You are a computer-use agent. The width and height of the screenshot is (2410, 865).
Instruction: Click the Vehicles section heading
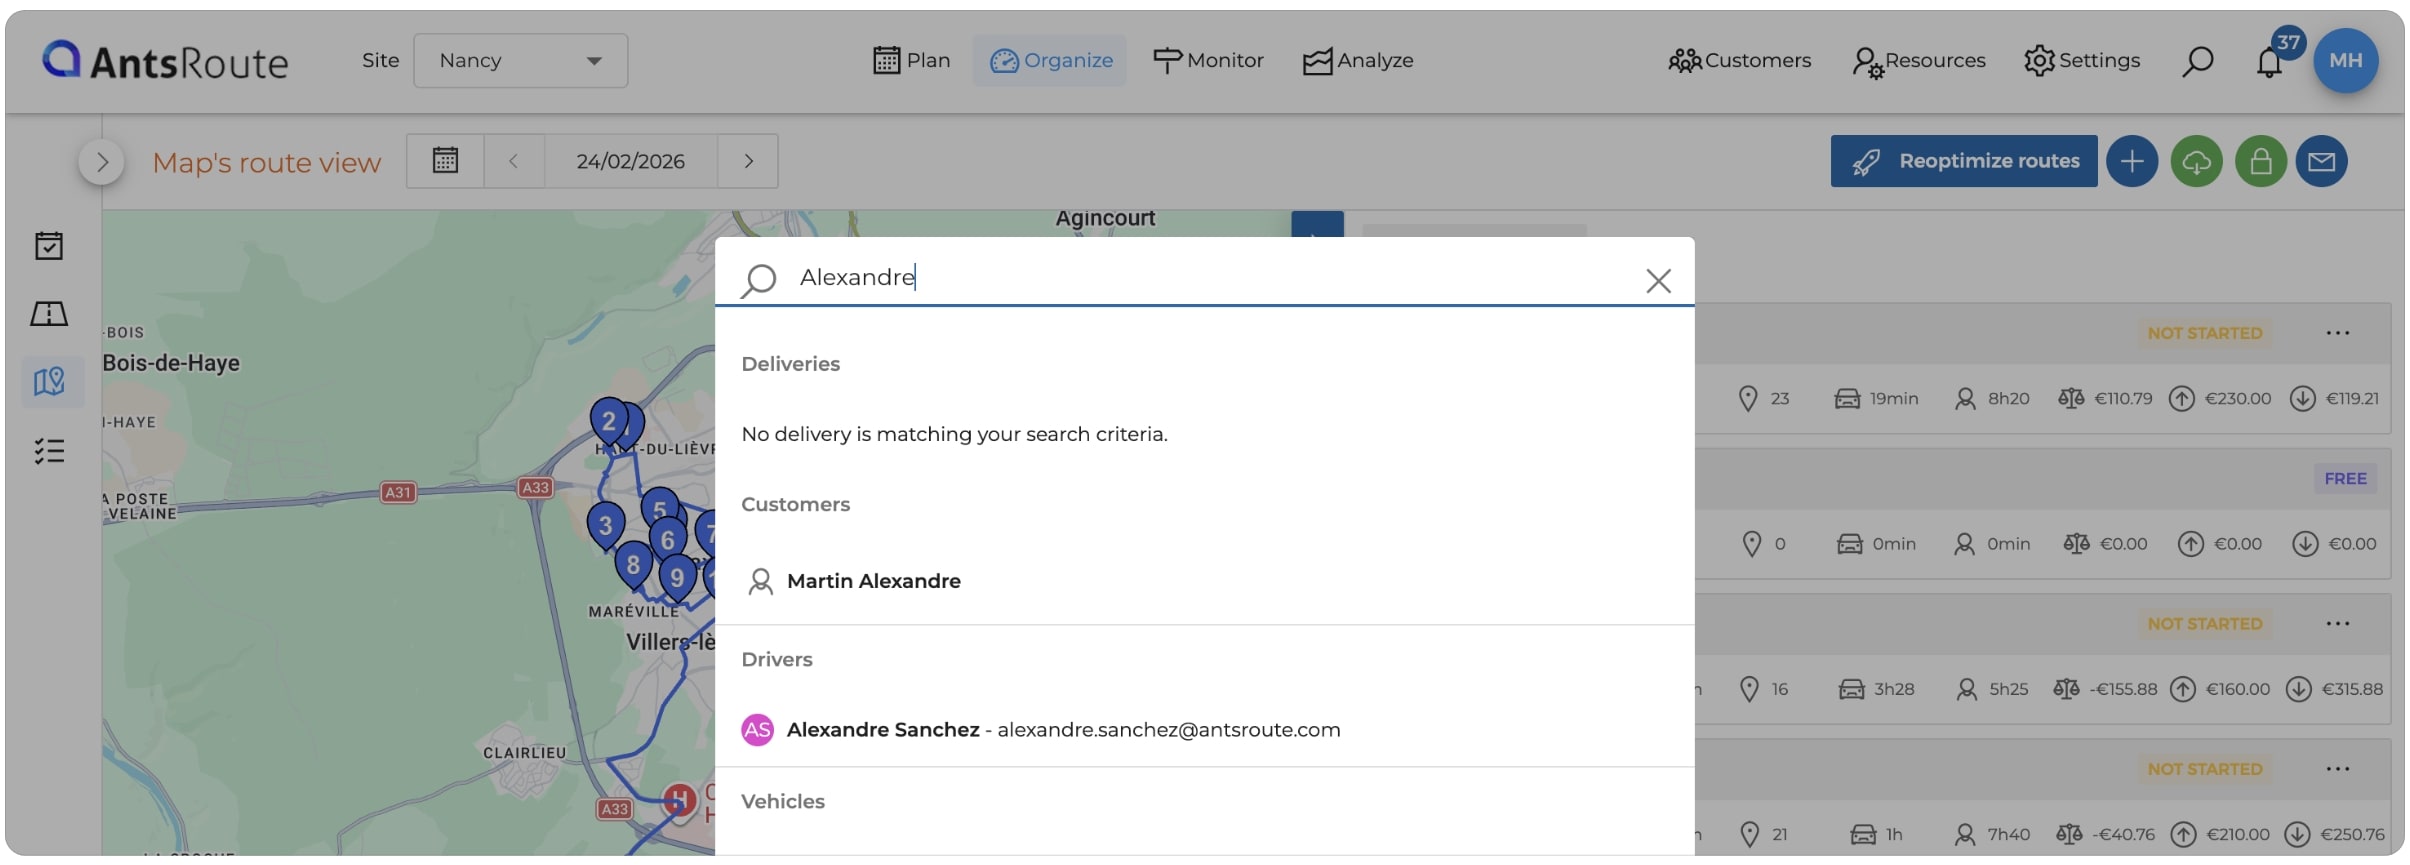(x=783, y=801)
